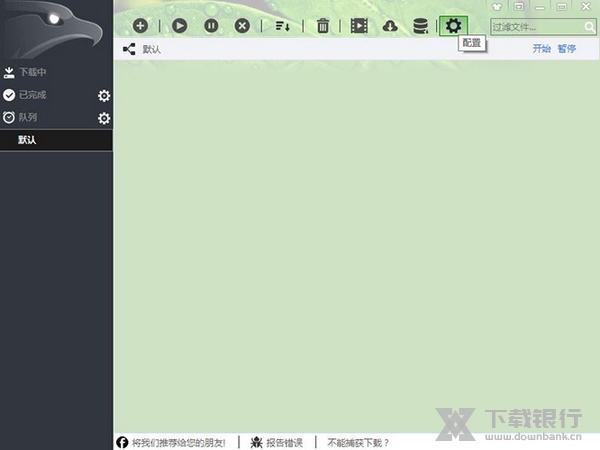600x450 pixels.
Task: Open 配置 settings gear in toolbar
Action: 454,26
